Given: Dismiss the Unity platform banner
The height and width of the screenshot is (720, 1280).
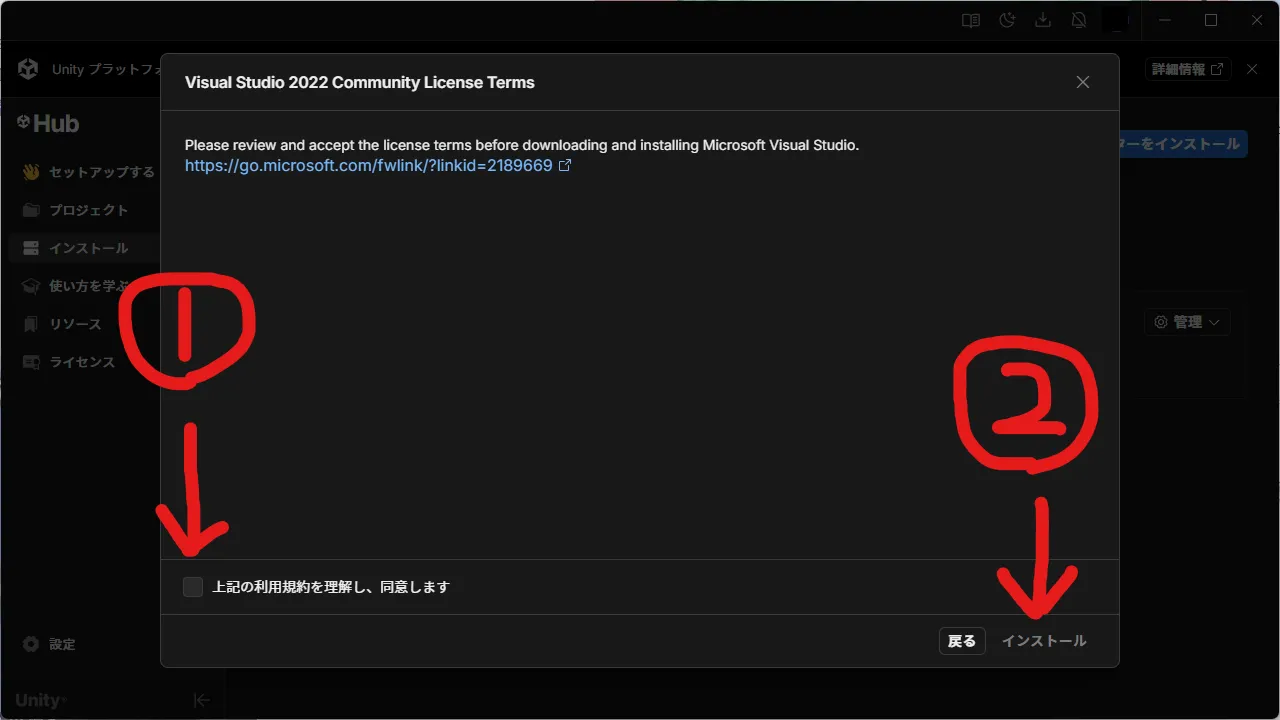Looking at the screenshot, I should [1252, 69].
